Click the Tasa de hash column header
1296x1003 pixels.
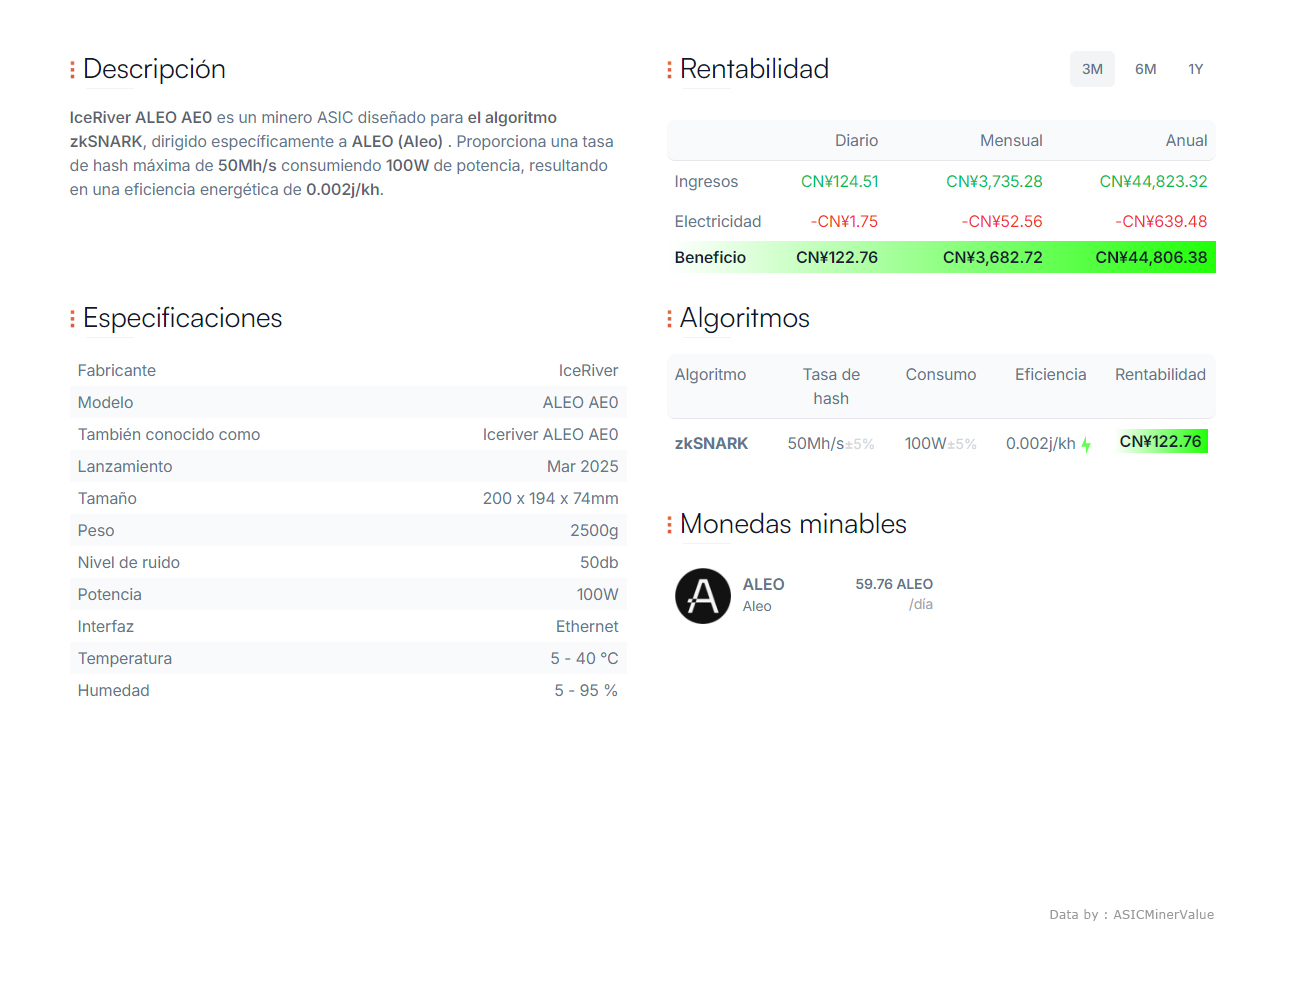(x=831, y=386)
